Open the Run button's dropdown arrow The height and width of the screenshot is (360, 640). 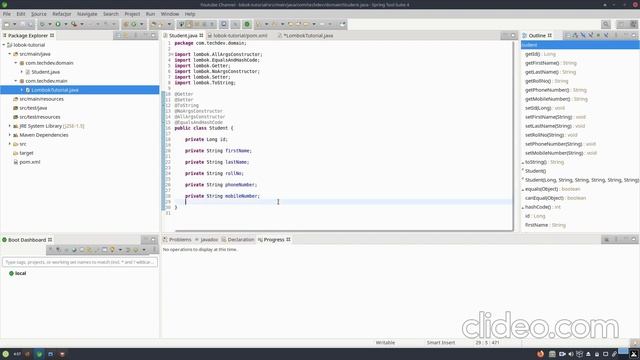pos(66,24)
